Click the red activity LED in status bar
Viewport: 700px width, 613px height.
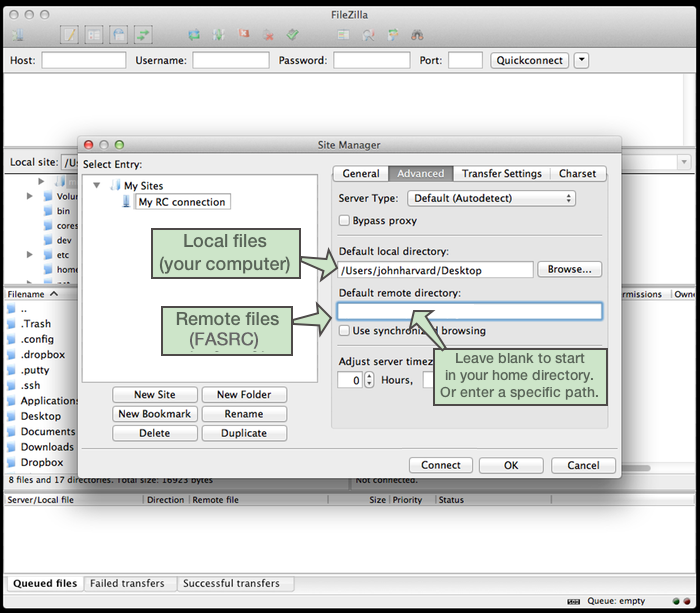pos(687,601)
